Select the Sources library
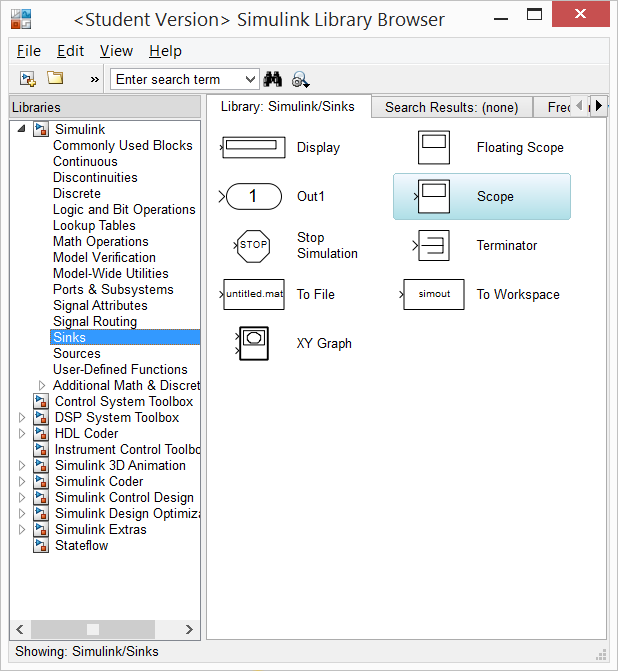The image size is (618, 671). 77,353
